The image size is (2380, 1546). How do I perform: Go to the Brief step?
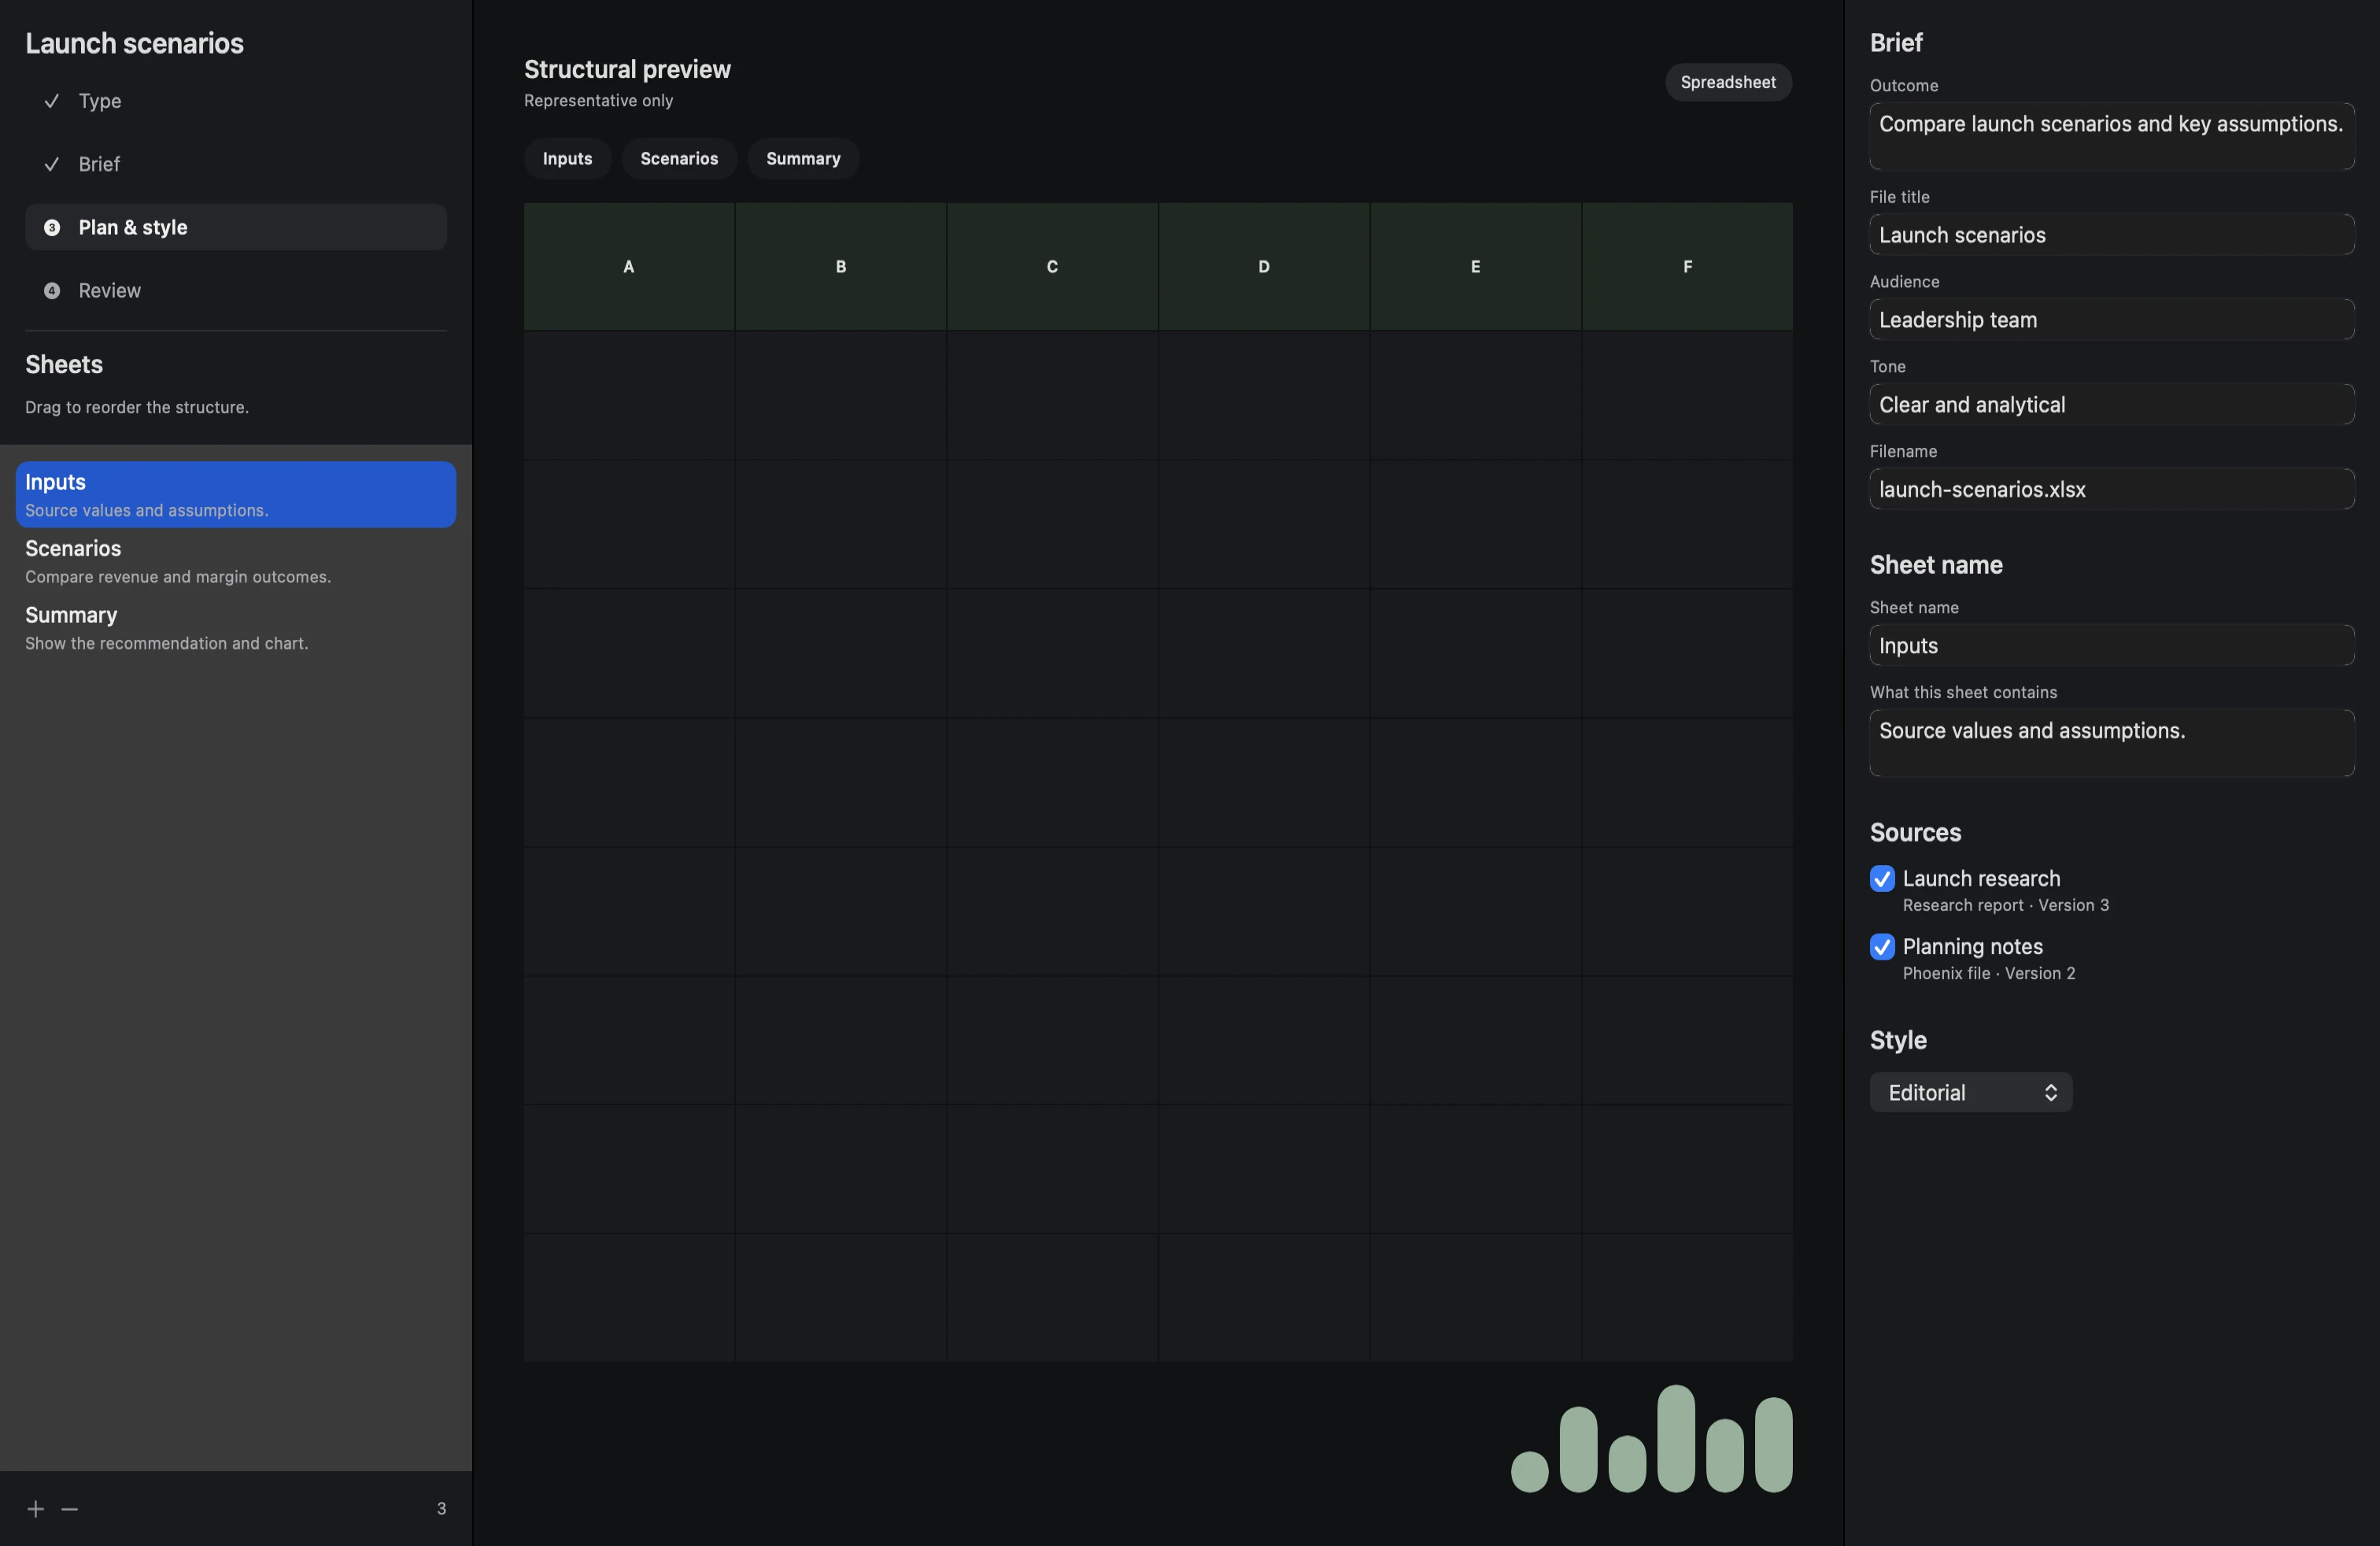[236, 164]
